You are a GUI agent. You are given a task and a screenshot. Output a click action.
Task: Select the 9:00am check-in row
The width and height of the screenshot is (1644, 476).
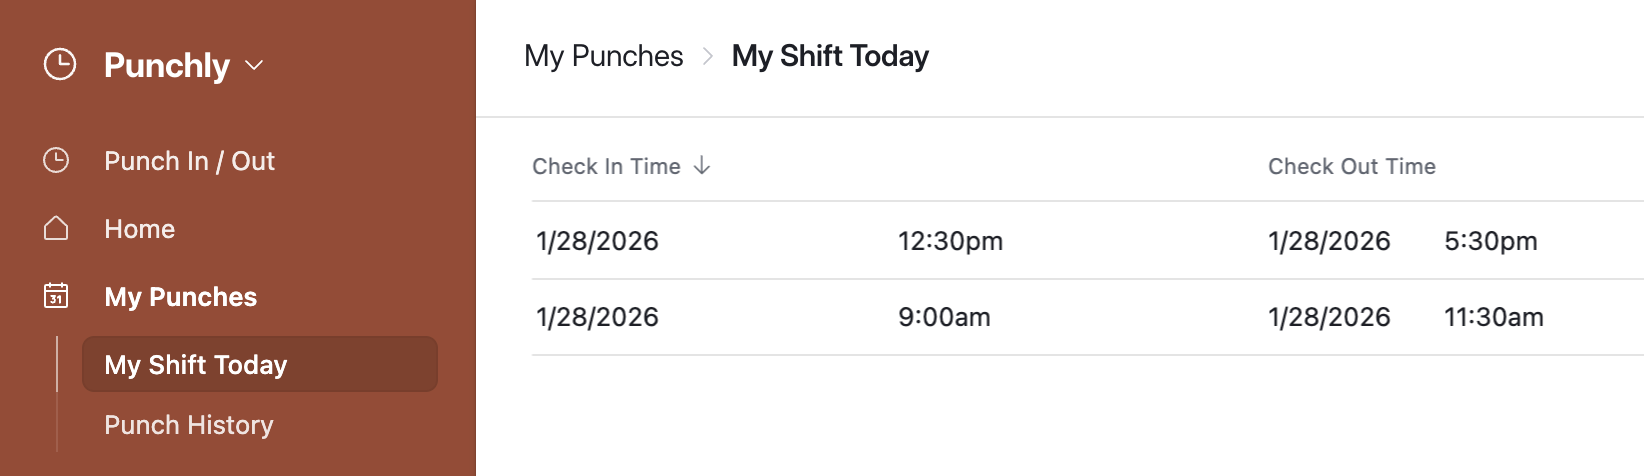pos(944,317)
